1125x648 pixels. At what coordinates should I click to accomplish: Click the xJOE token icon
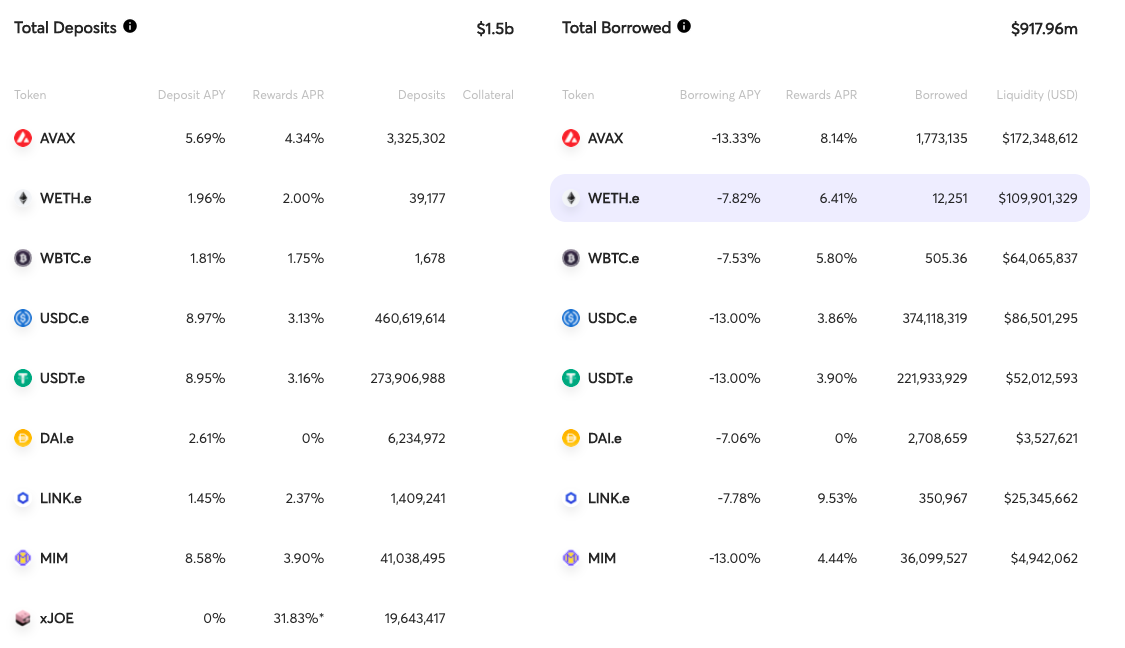[23, 618]
